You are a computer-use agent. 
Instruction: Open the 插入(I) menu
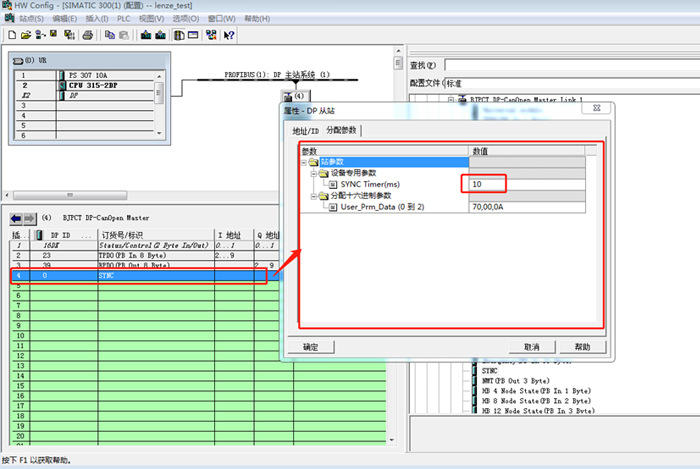click(97, 19)
